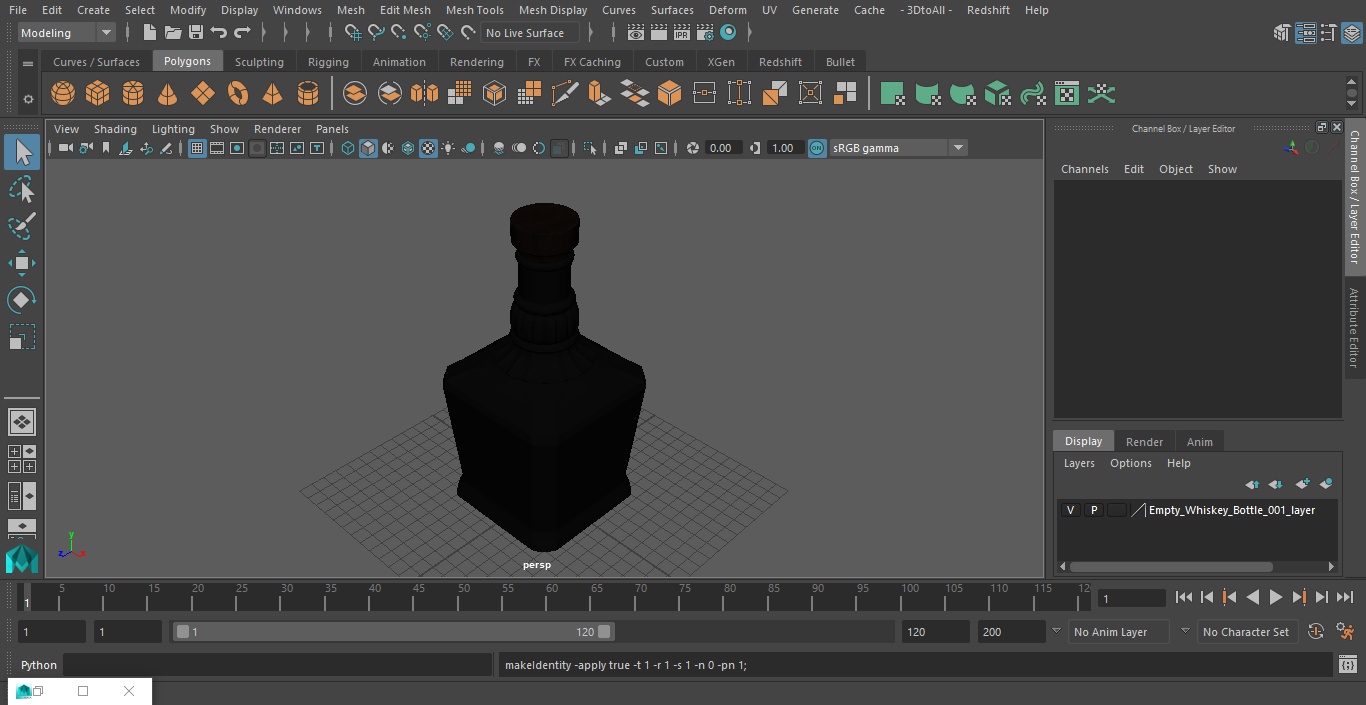Viewport: 1366px width, 705px height.
Task: Toggle use all lights in viewport
Action: [x=448, y=148]
